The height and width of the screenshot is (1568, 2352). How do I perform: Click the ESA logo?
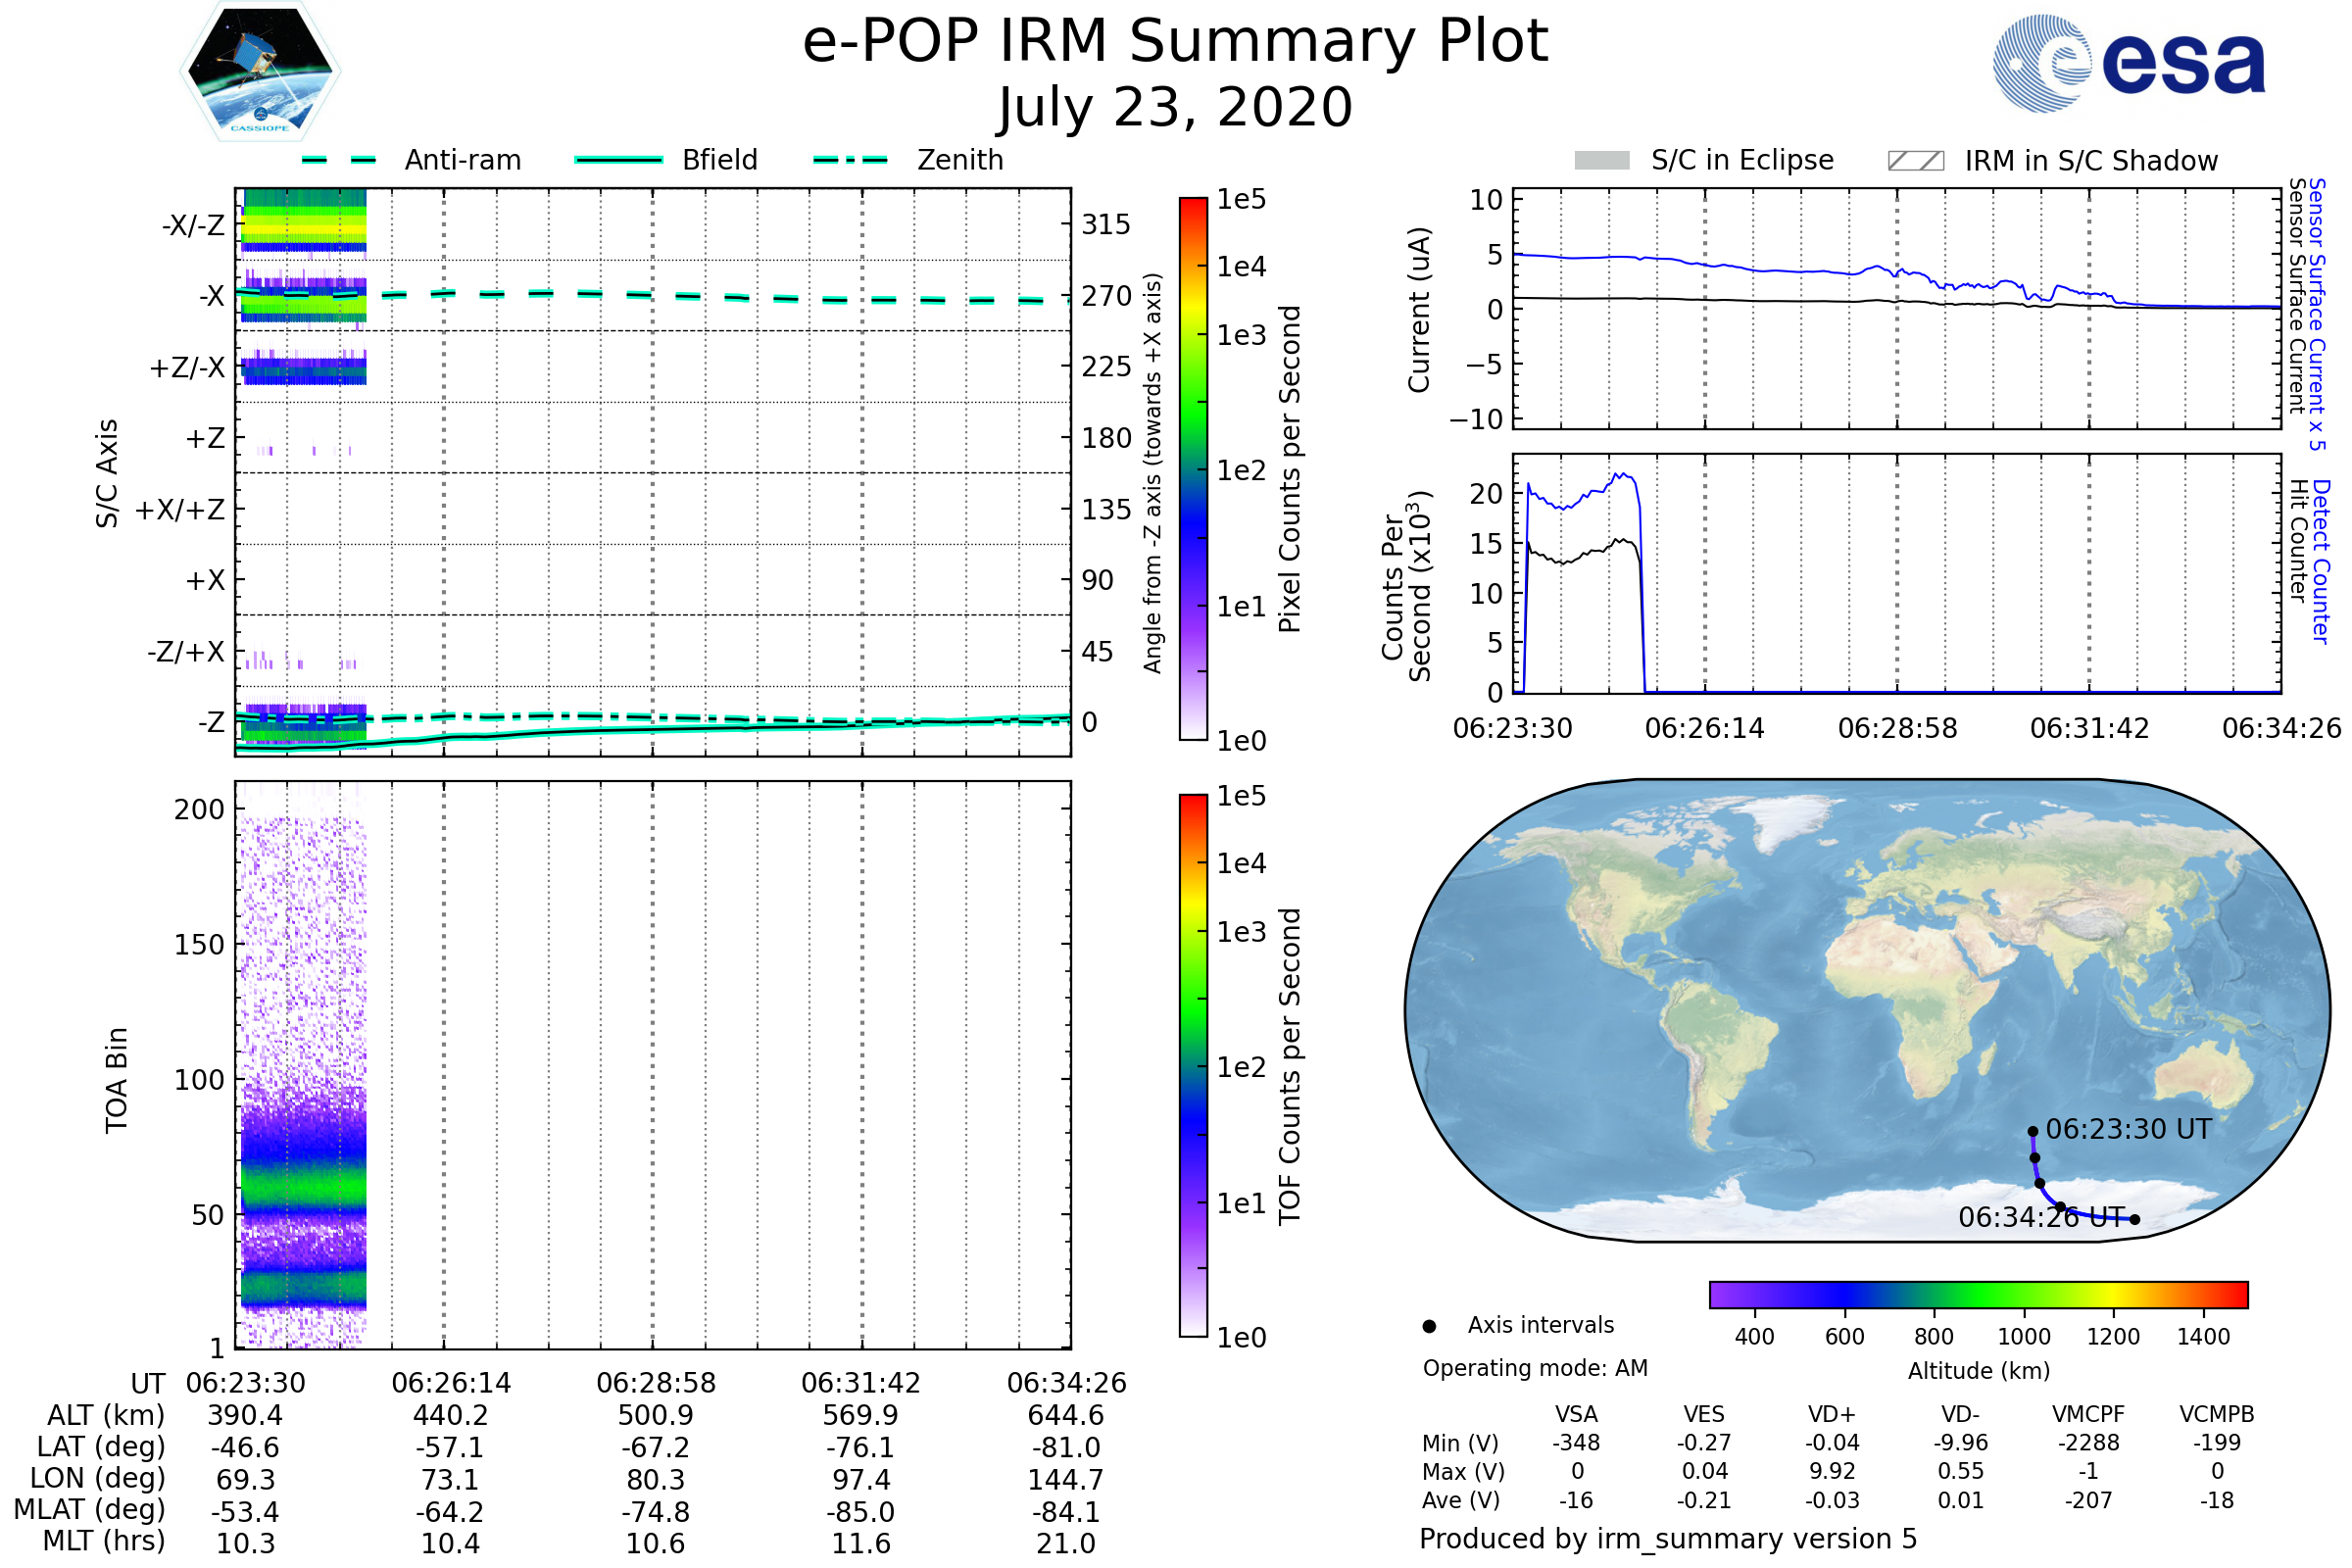tap(2128, 63)
